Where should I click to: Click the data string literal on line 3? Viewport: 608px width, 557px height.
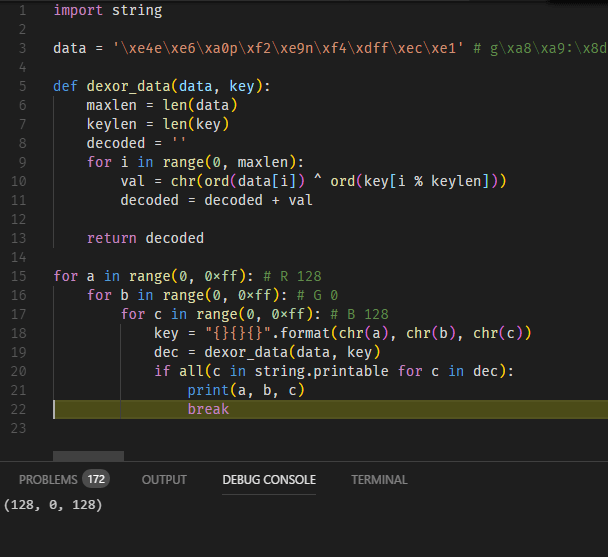click(288, 48)
